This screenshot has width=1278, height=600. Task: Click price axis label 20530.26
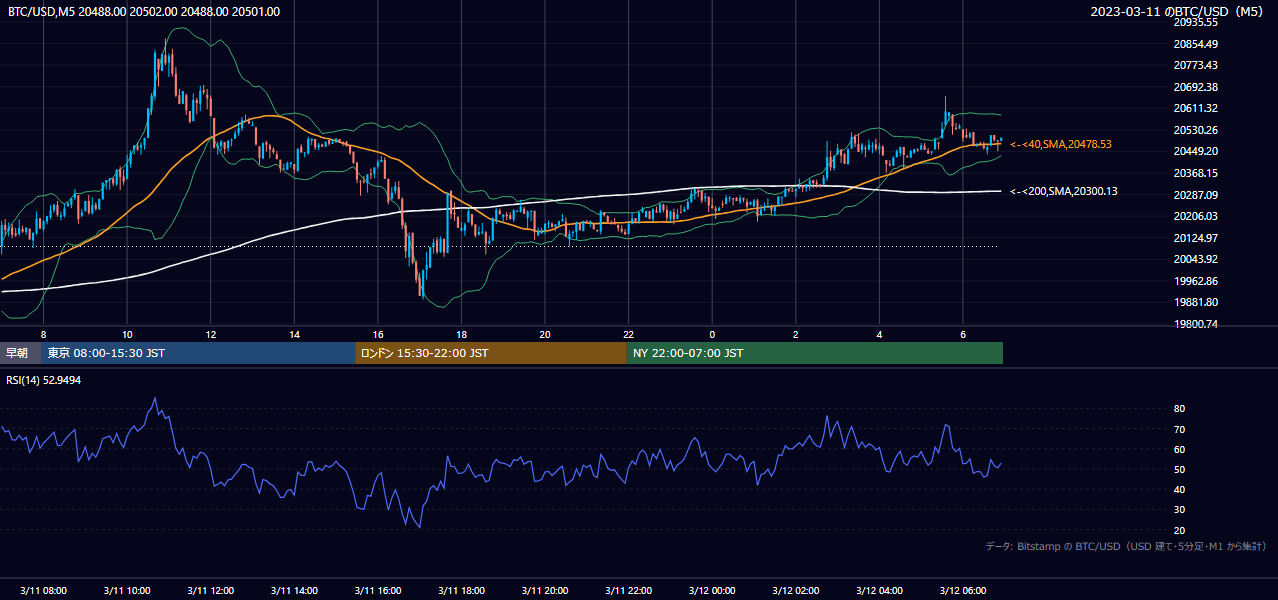point(1195,130)
